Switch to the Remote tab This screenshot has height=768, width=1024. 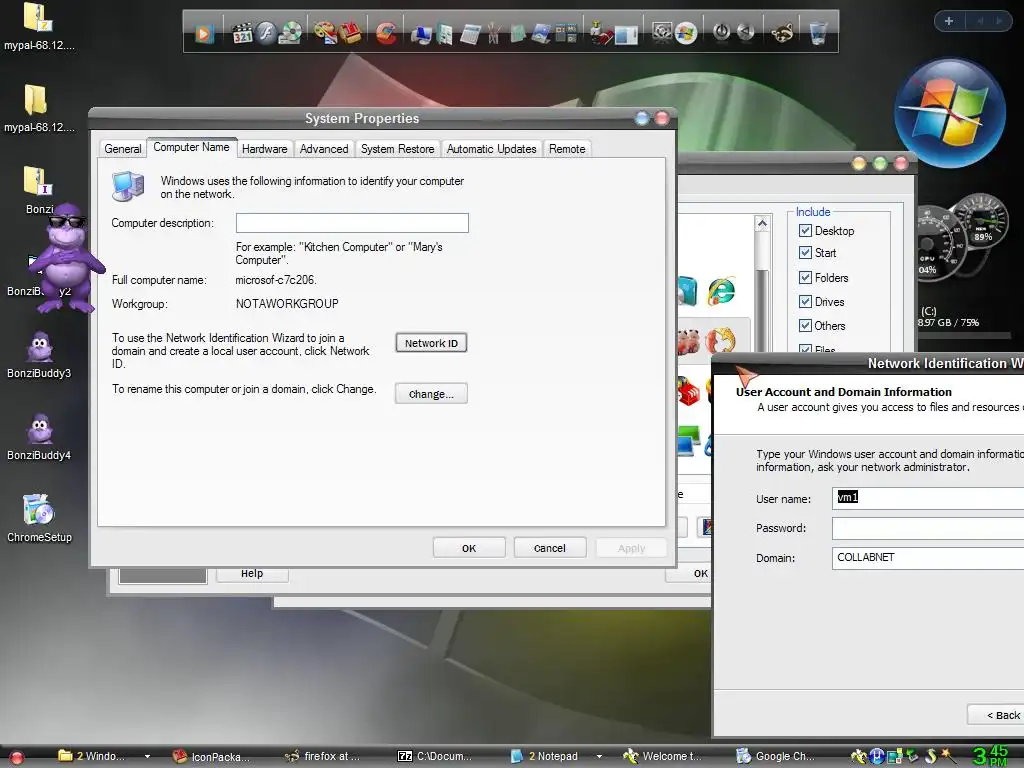click(567, 149)
